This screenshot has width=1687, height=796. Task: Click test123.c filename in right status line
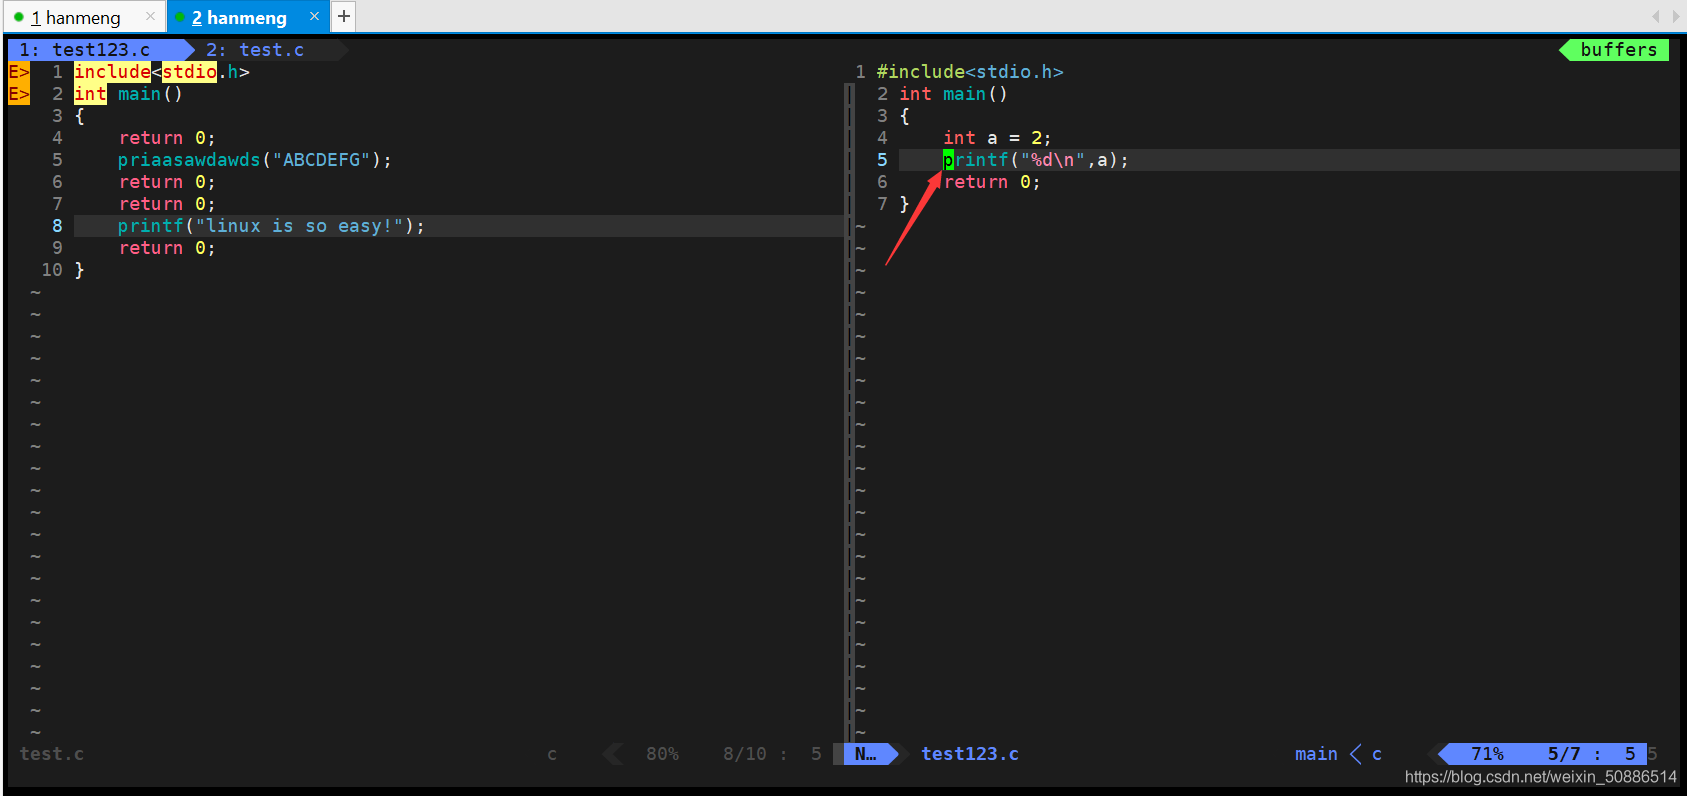coord(970,754)
